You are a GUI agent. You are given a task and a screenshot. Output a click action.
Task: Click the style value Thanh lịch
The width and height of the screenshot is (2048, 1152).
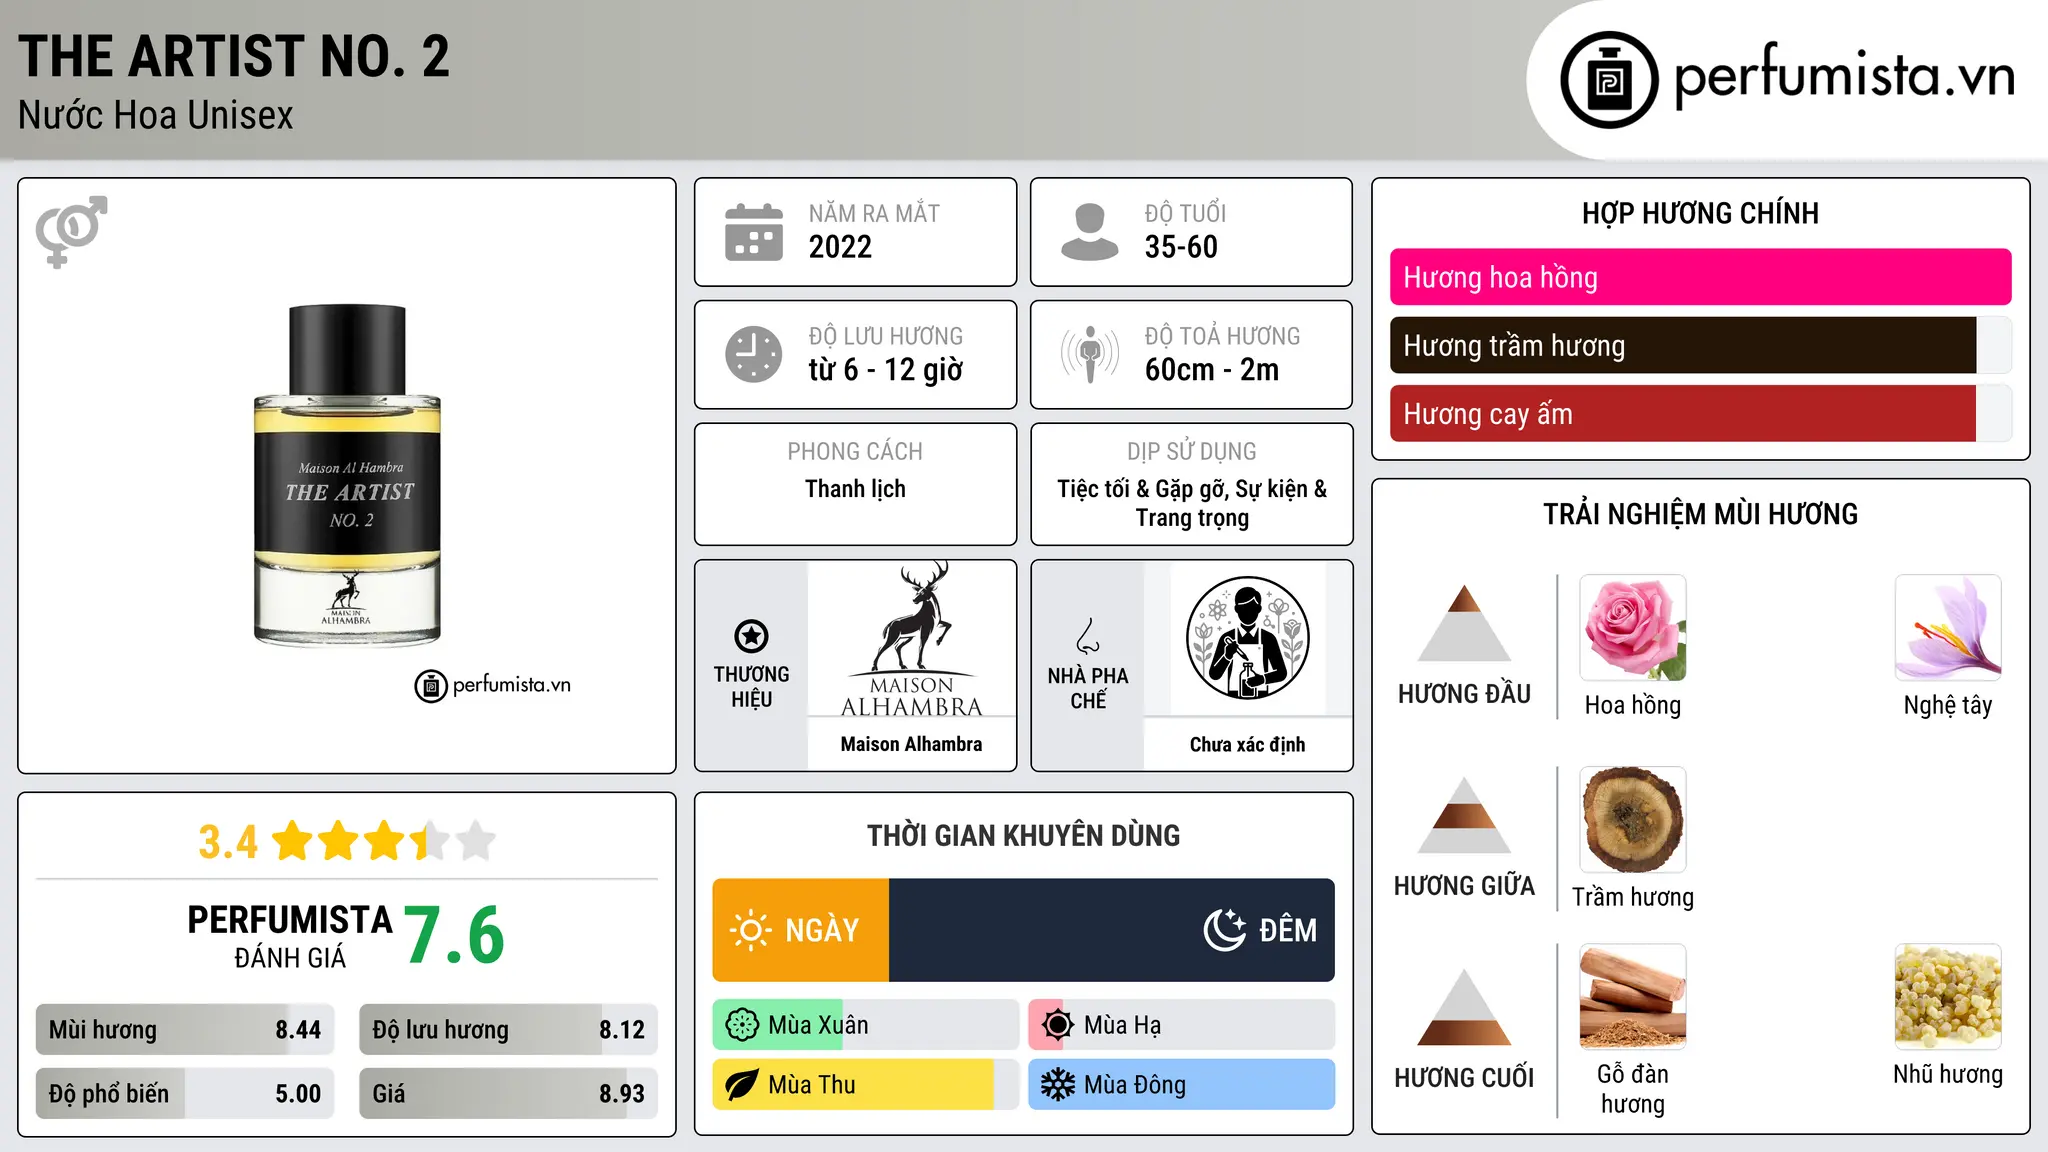(x=856, y=489)
